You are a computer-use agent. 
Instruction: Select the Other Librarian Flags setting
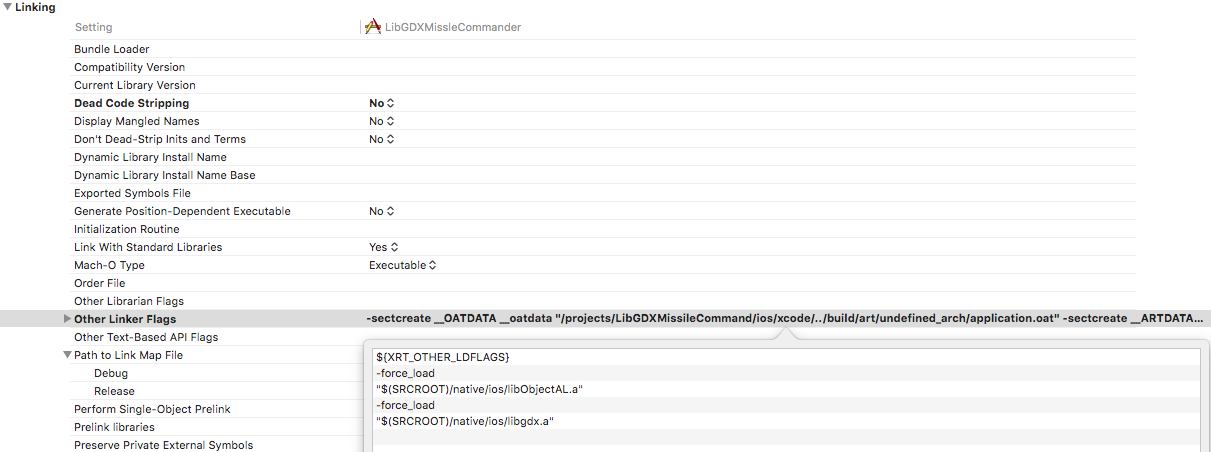tap(129, 301)
